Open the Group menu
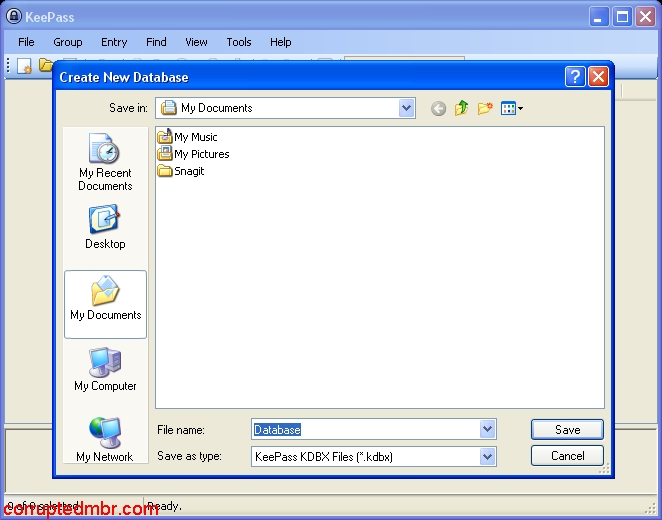The height and width of the screenshot is (520, 662). point(68,42)
